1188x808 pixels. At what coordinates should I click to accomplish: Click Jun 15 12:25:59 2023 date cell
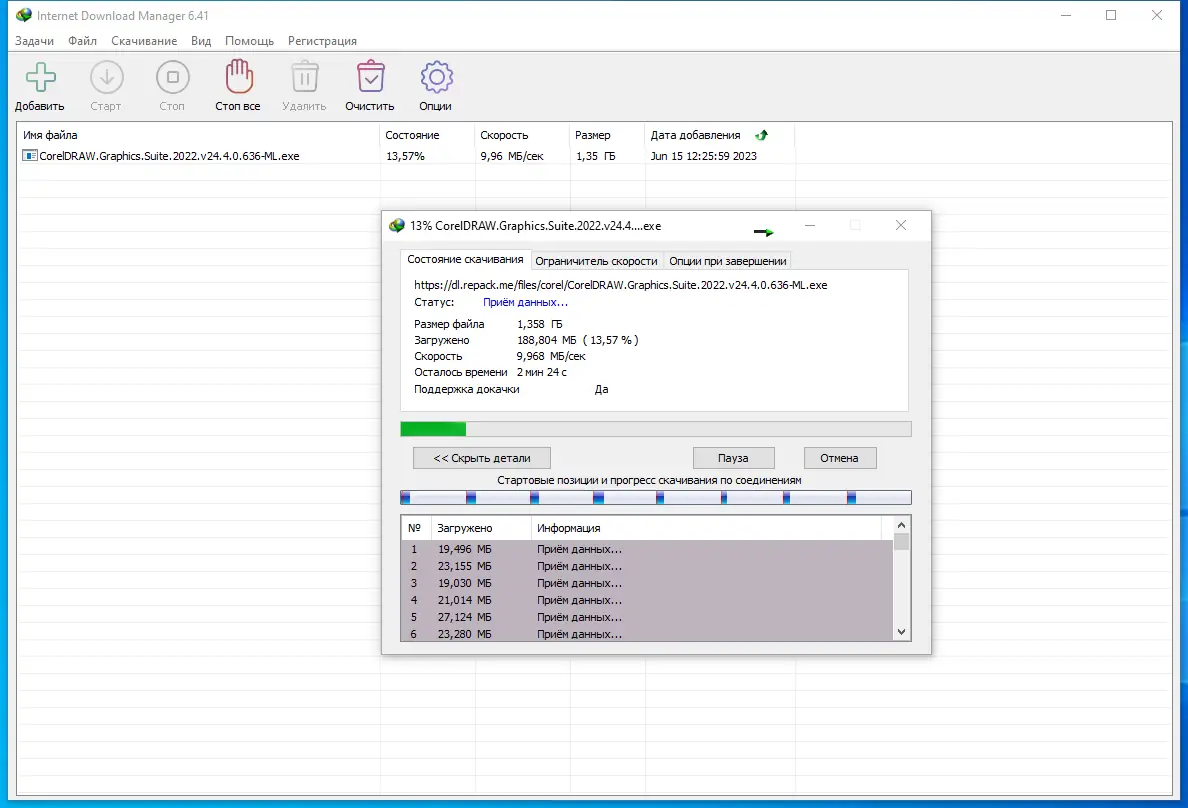[x=704, y=155]
